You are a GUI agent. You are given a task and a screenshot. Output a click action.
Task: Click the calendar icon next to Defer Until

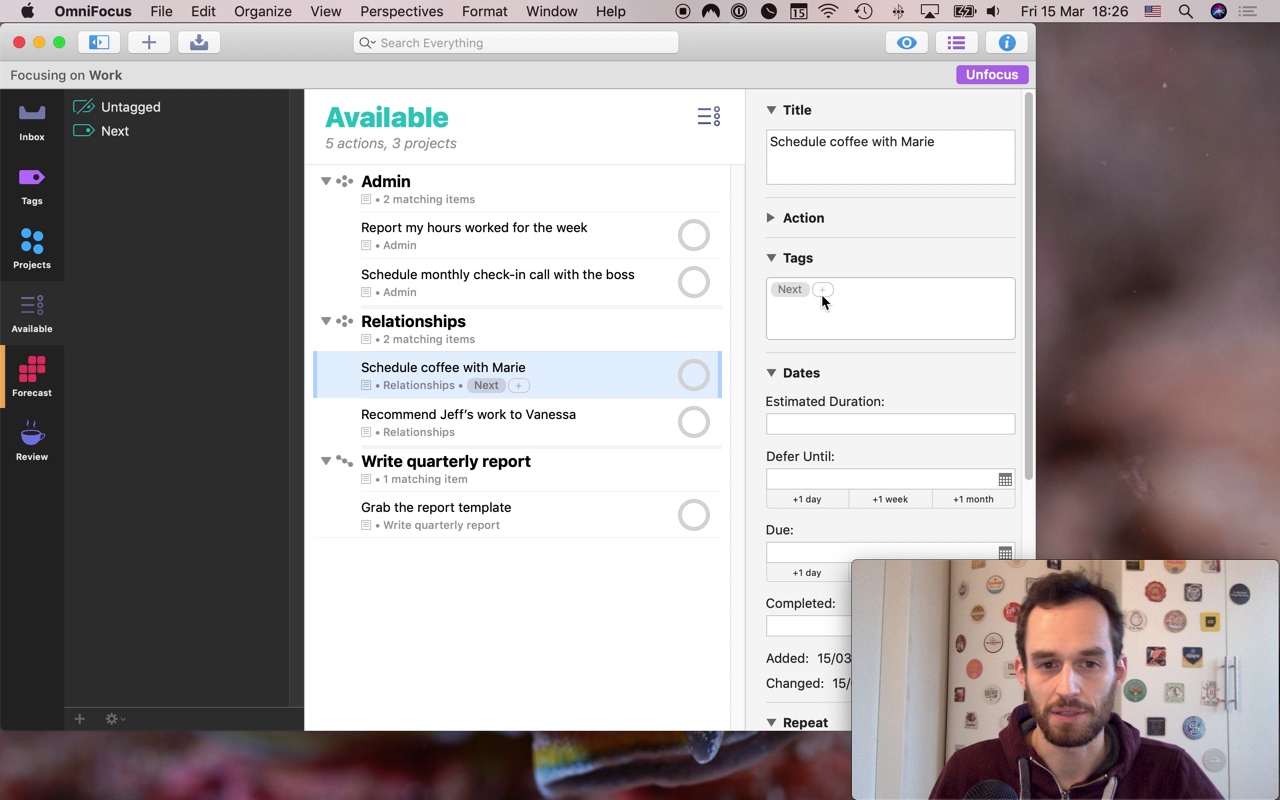pos(1004,479)
